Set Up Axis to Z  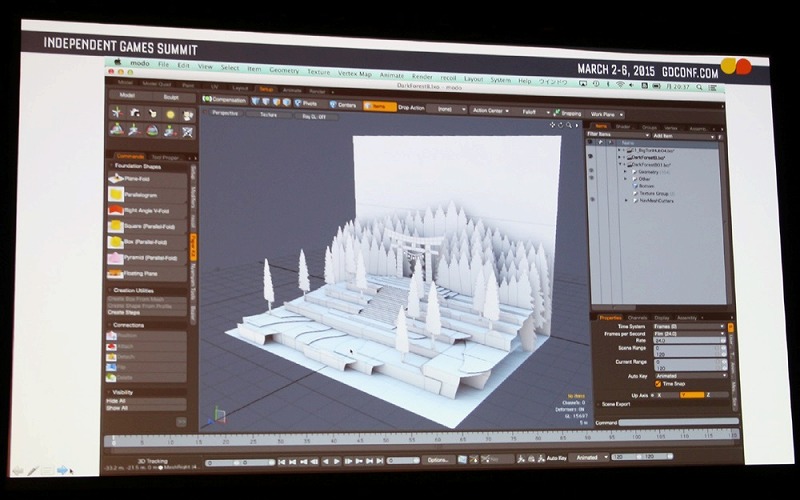716,395
